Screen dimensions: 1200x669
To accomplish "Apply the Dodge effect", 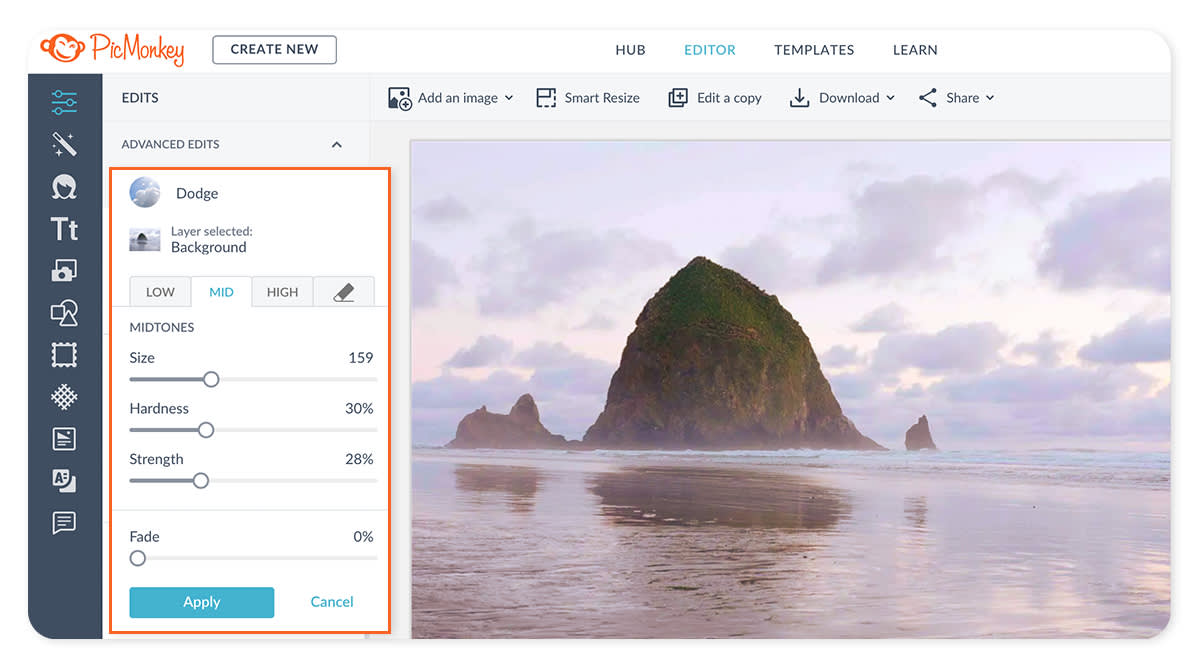I will click(201, 602).
